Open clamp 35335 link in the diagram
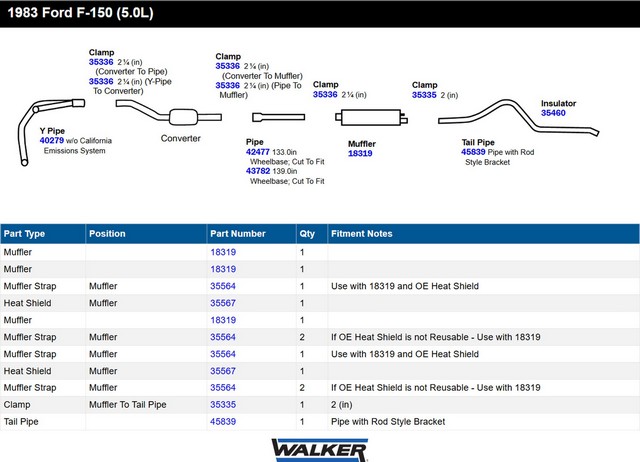Viewport: 640px width, 462px height. (424, 95)
